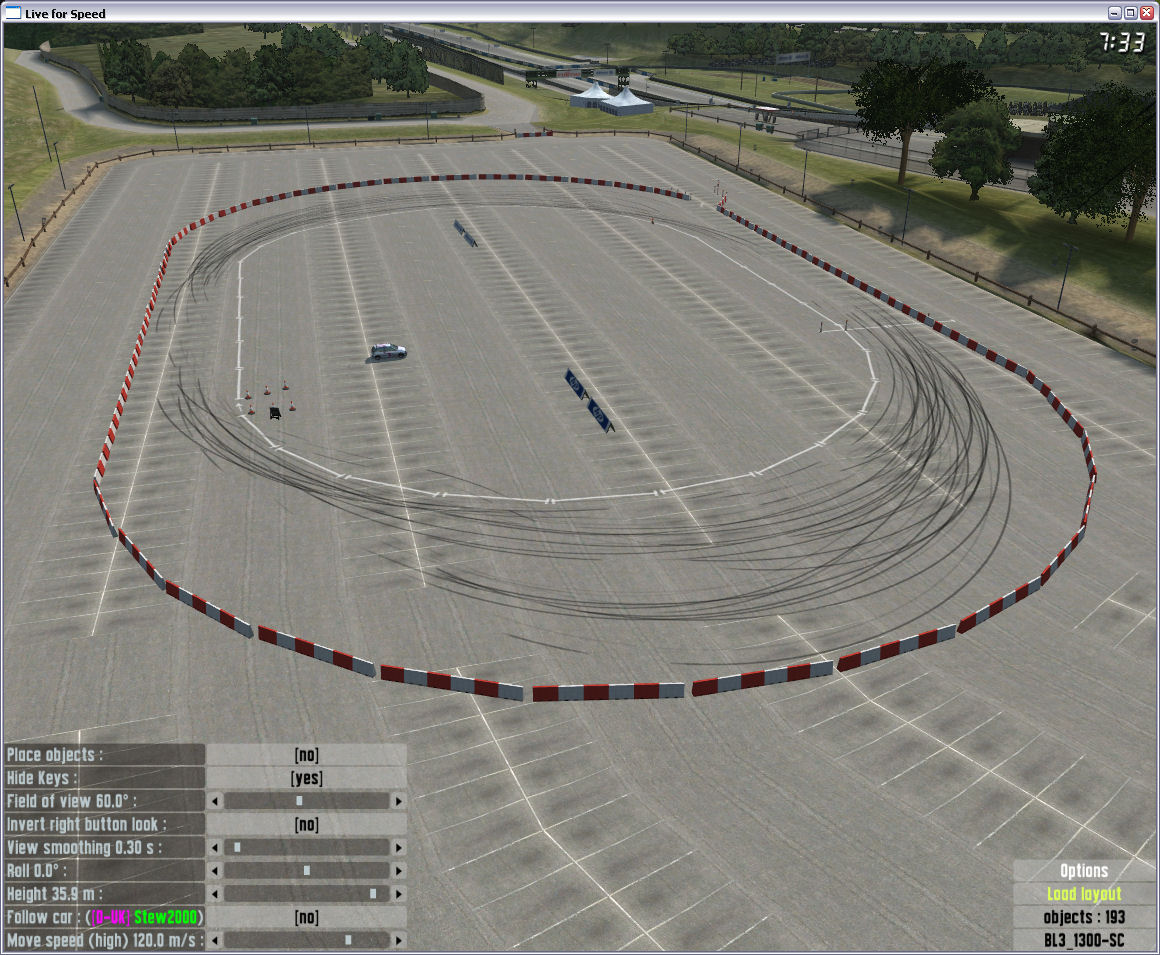Decrease Move speed with left arrow

click(215, 940)
